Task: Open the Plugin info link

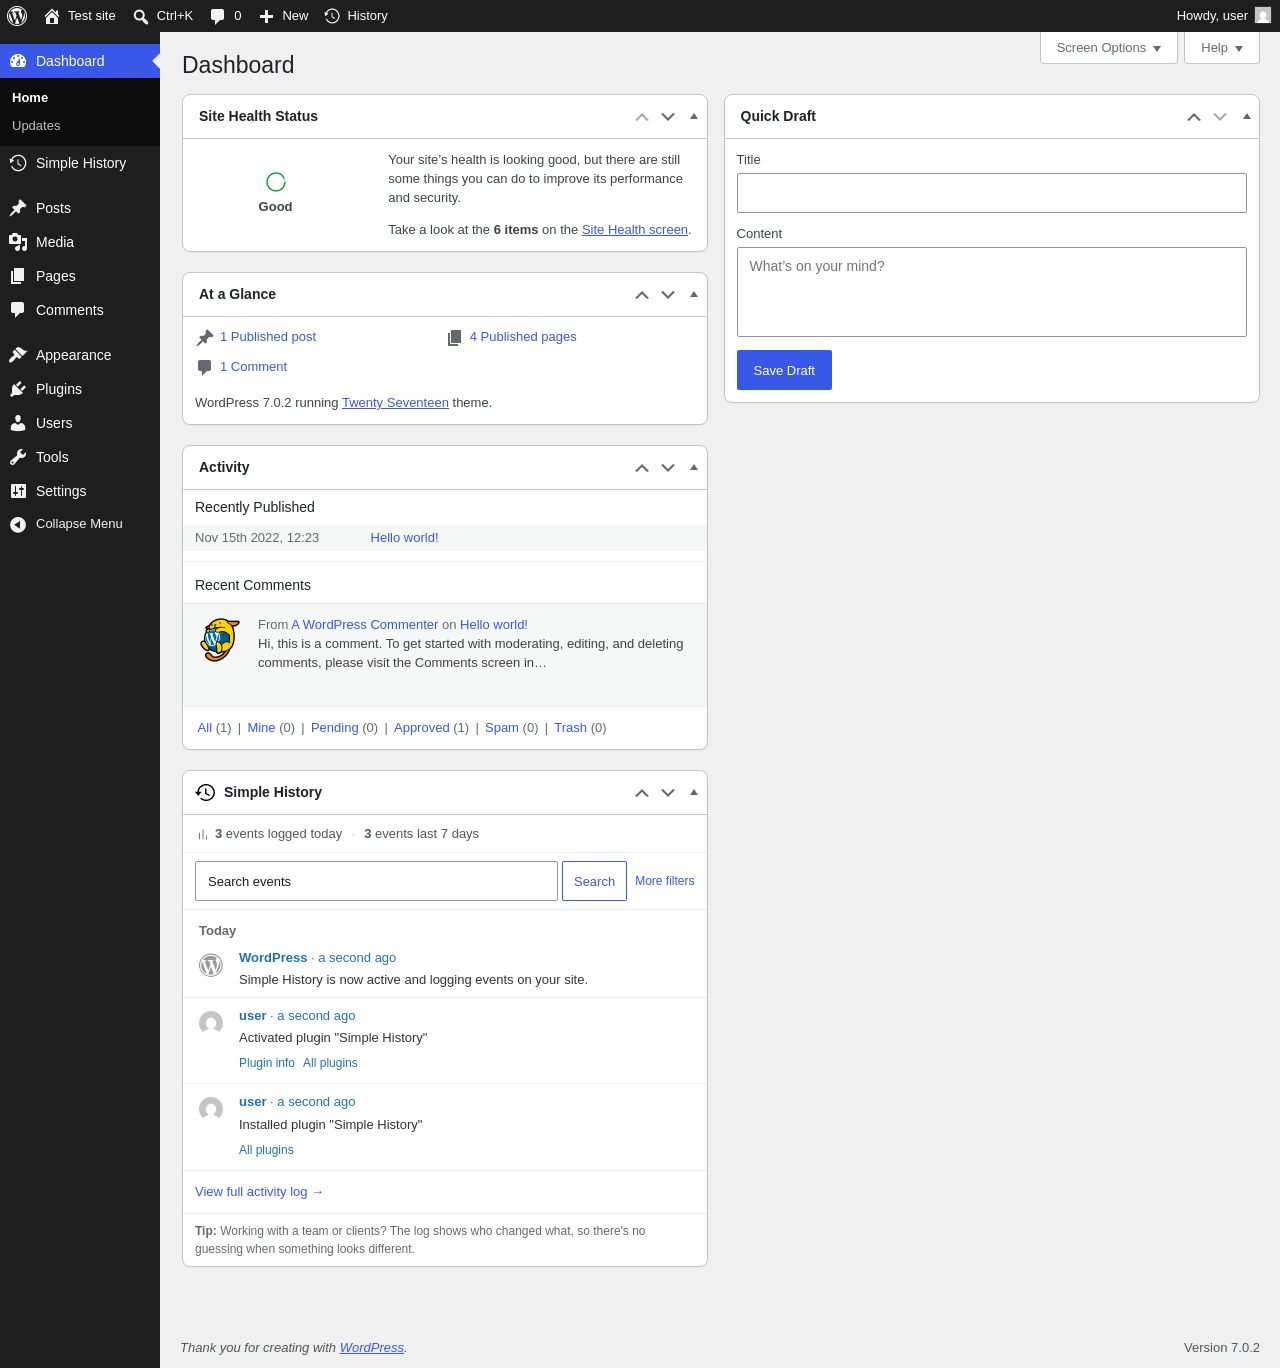Action: (x=267, y=1063)
